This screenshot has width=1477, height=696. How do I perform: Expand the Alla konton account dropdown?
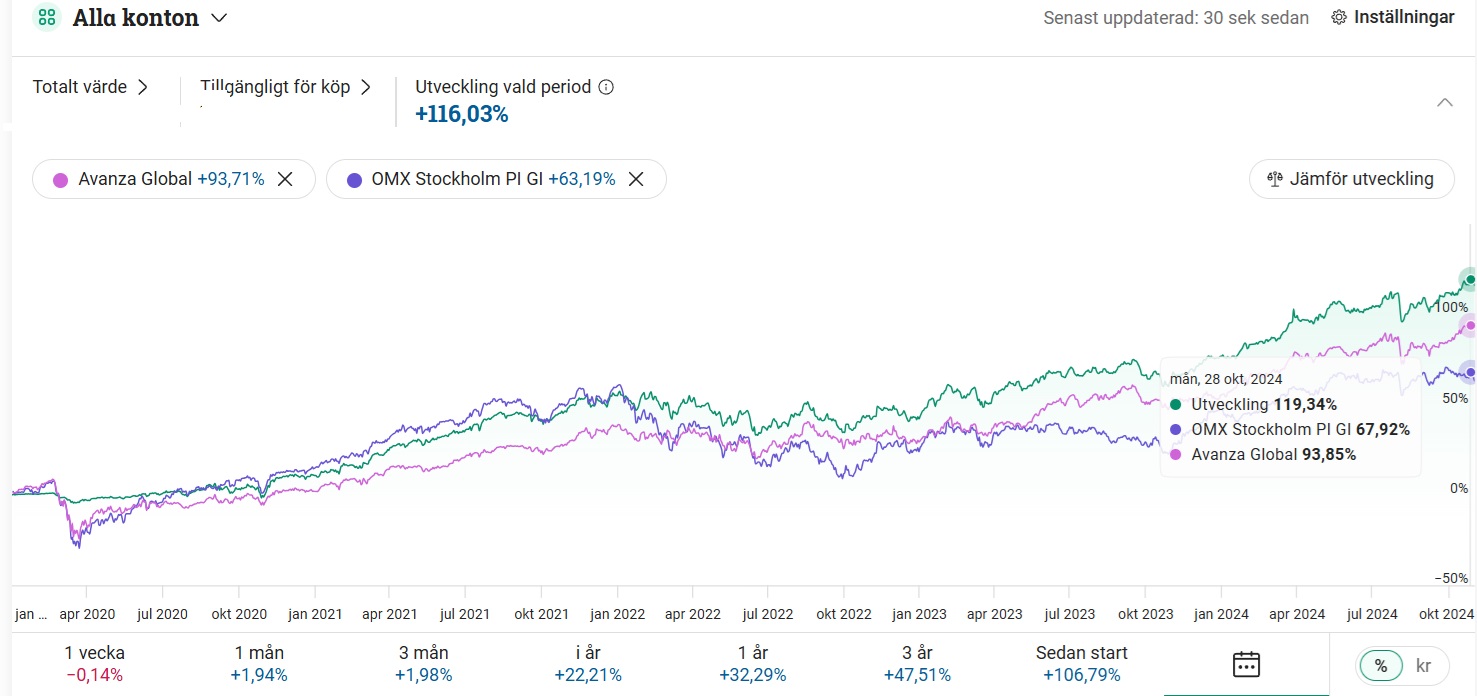click(219, 18)
